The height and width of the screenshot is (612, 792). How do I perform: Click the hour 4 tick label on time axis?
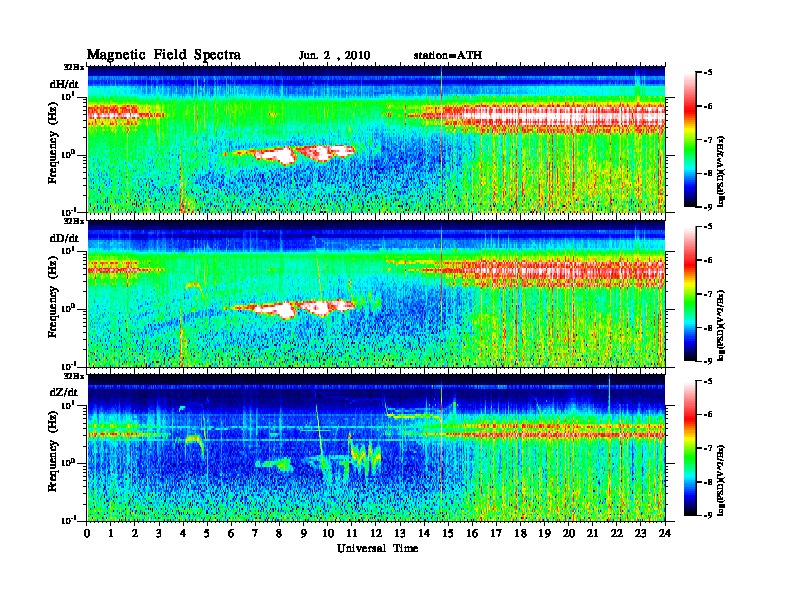click(183, 534)
